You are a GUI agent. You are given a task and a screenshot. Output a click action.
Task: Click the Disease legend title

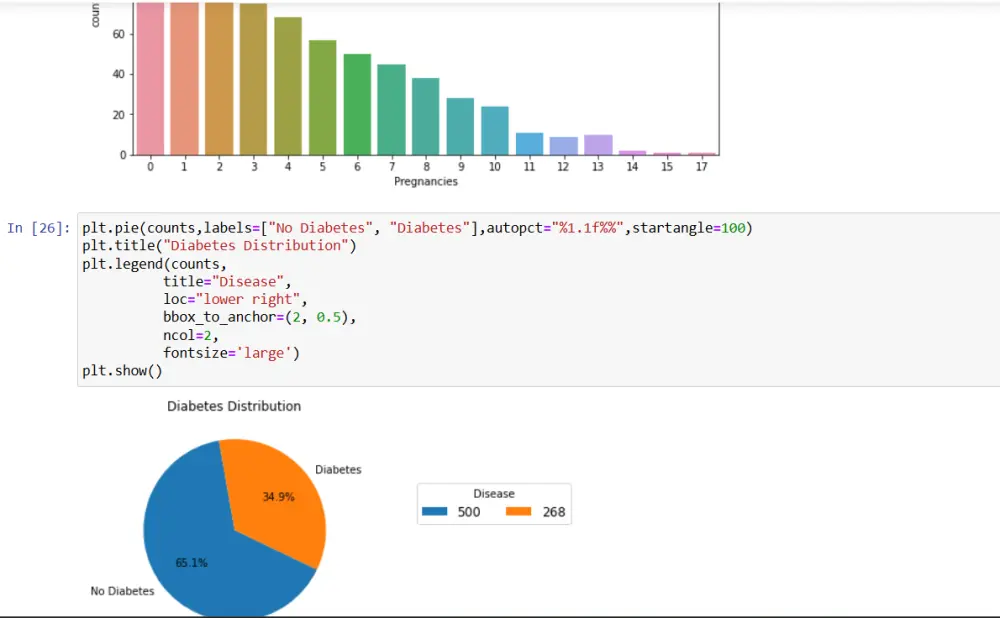point(494,494)
